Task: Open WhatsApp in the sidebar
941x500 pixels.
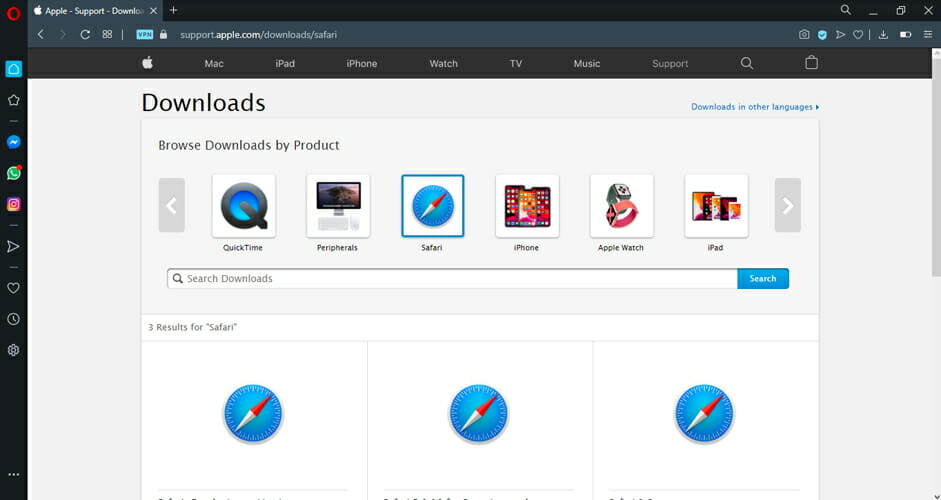Action: coord(13,173)
